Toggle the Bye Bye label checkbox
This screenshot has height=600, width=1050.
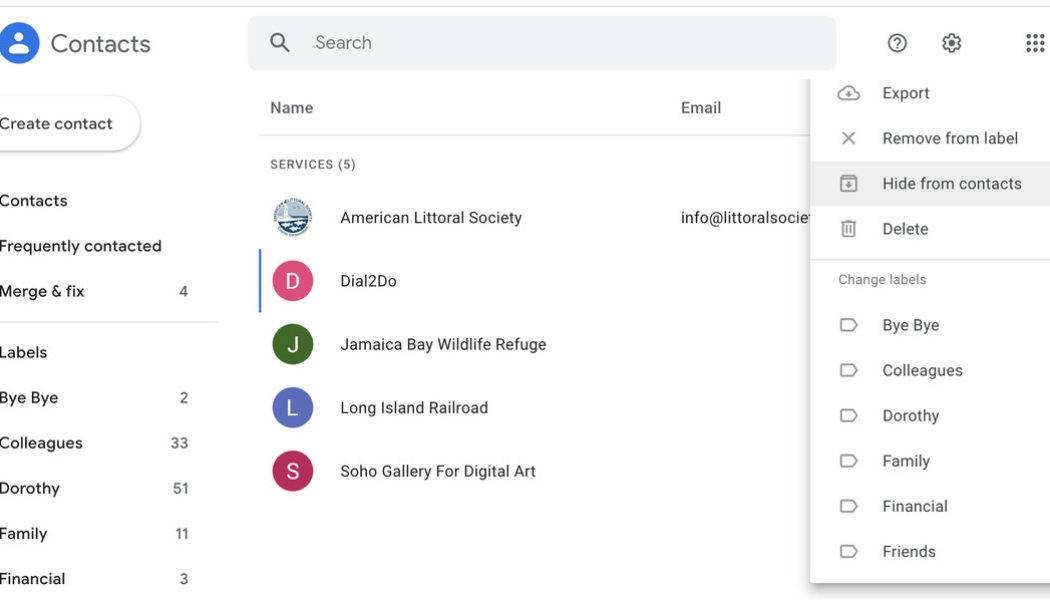(849, 324)
